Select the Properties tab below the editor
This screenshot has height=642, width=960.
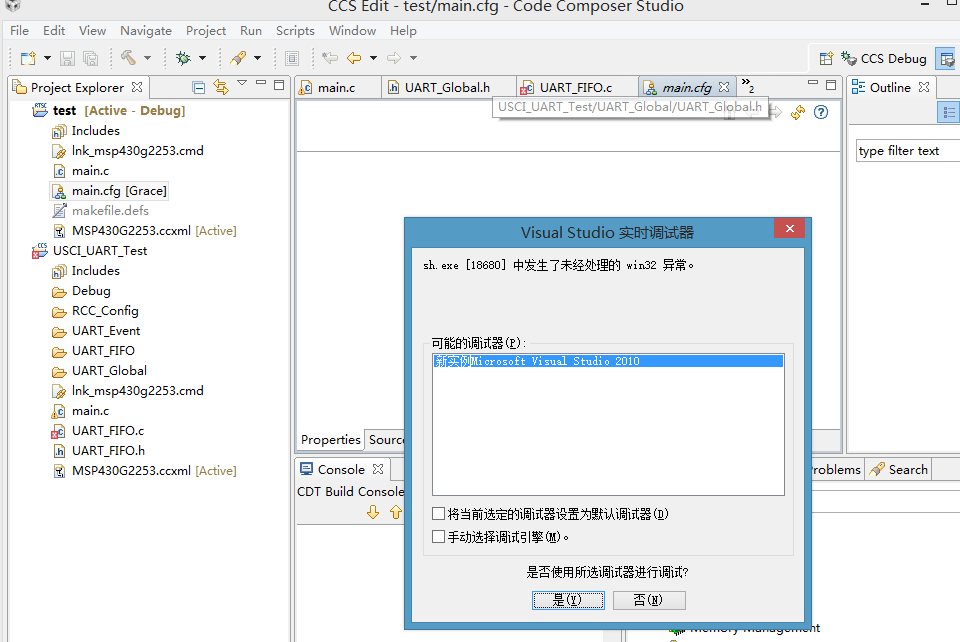pyautogui.click(x=331, y=439)
